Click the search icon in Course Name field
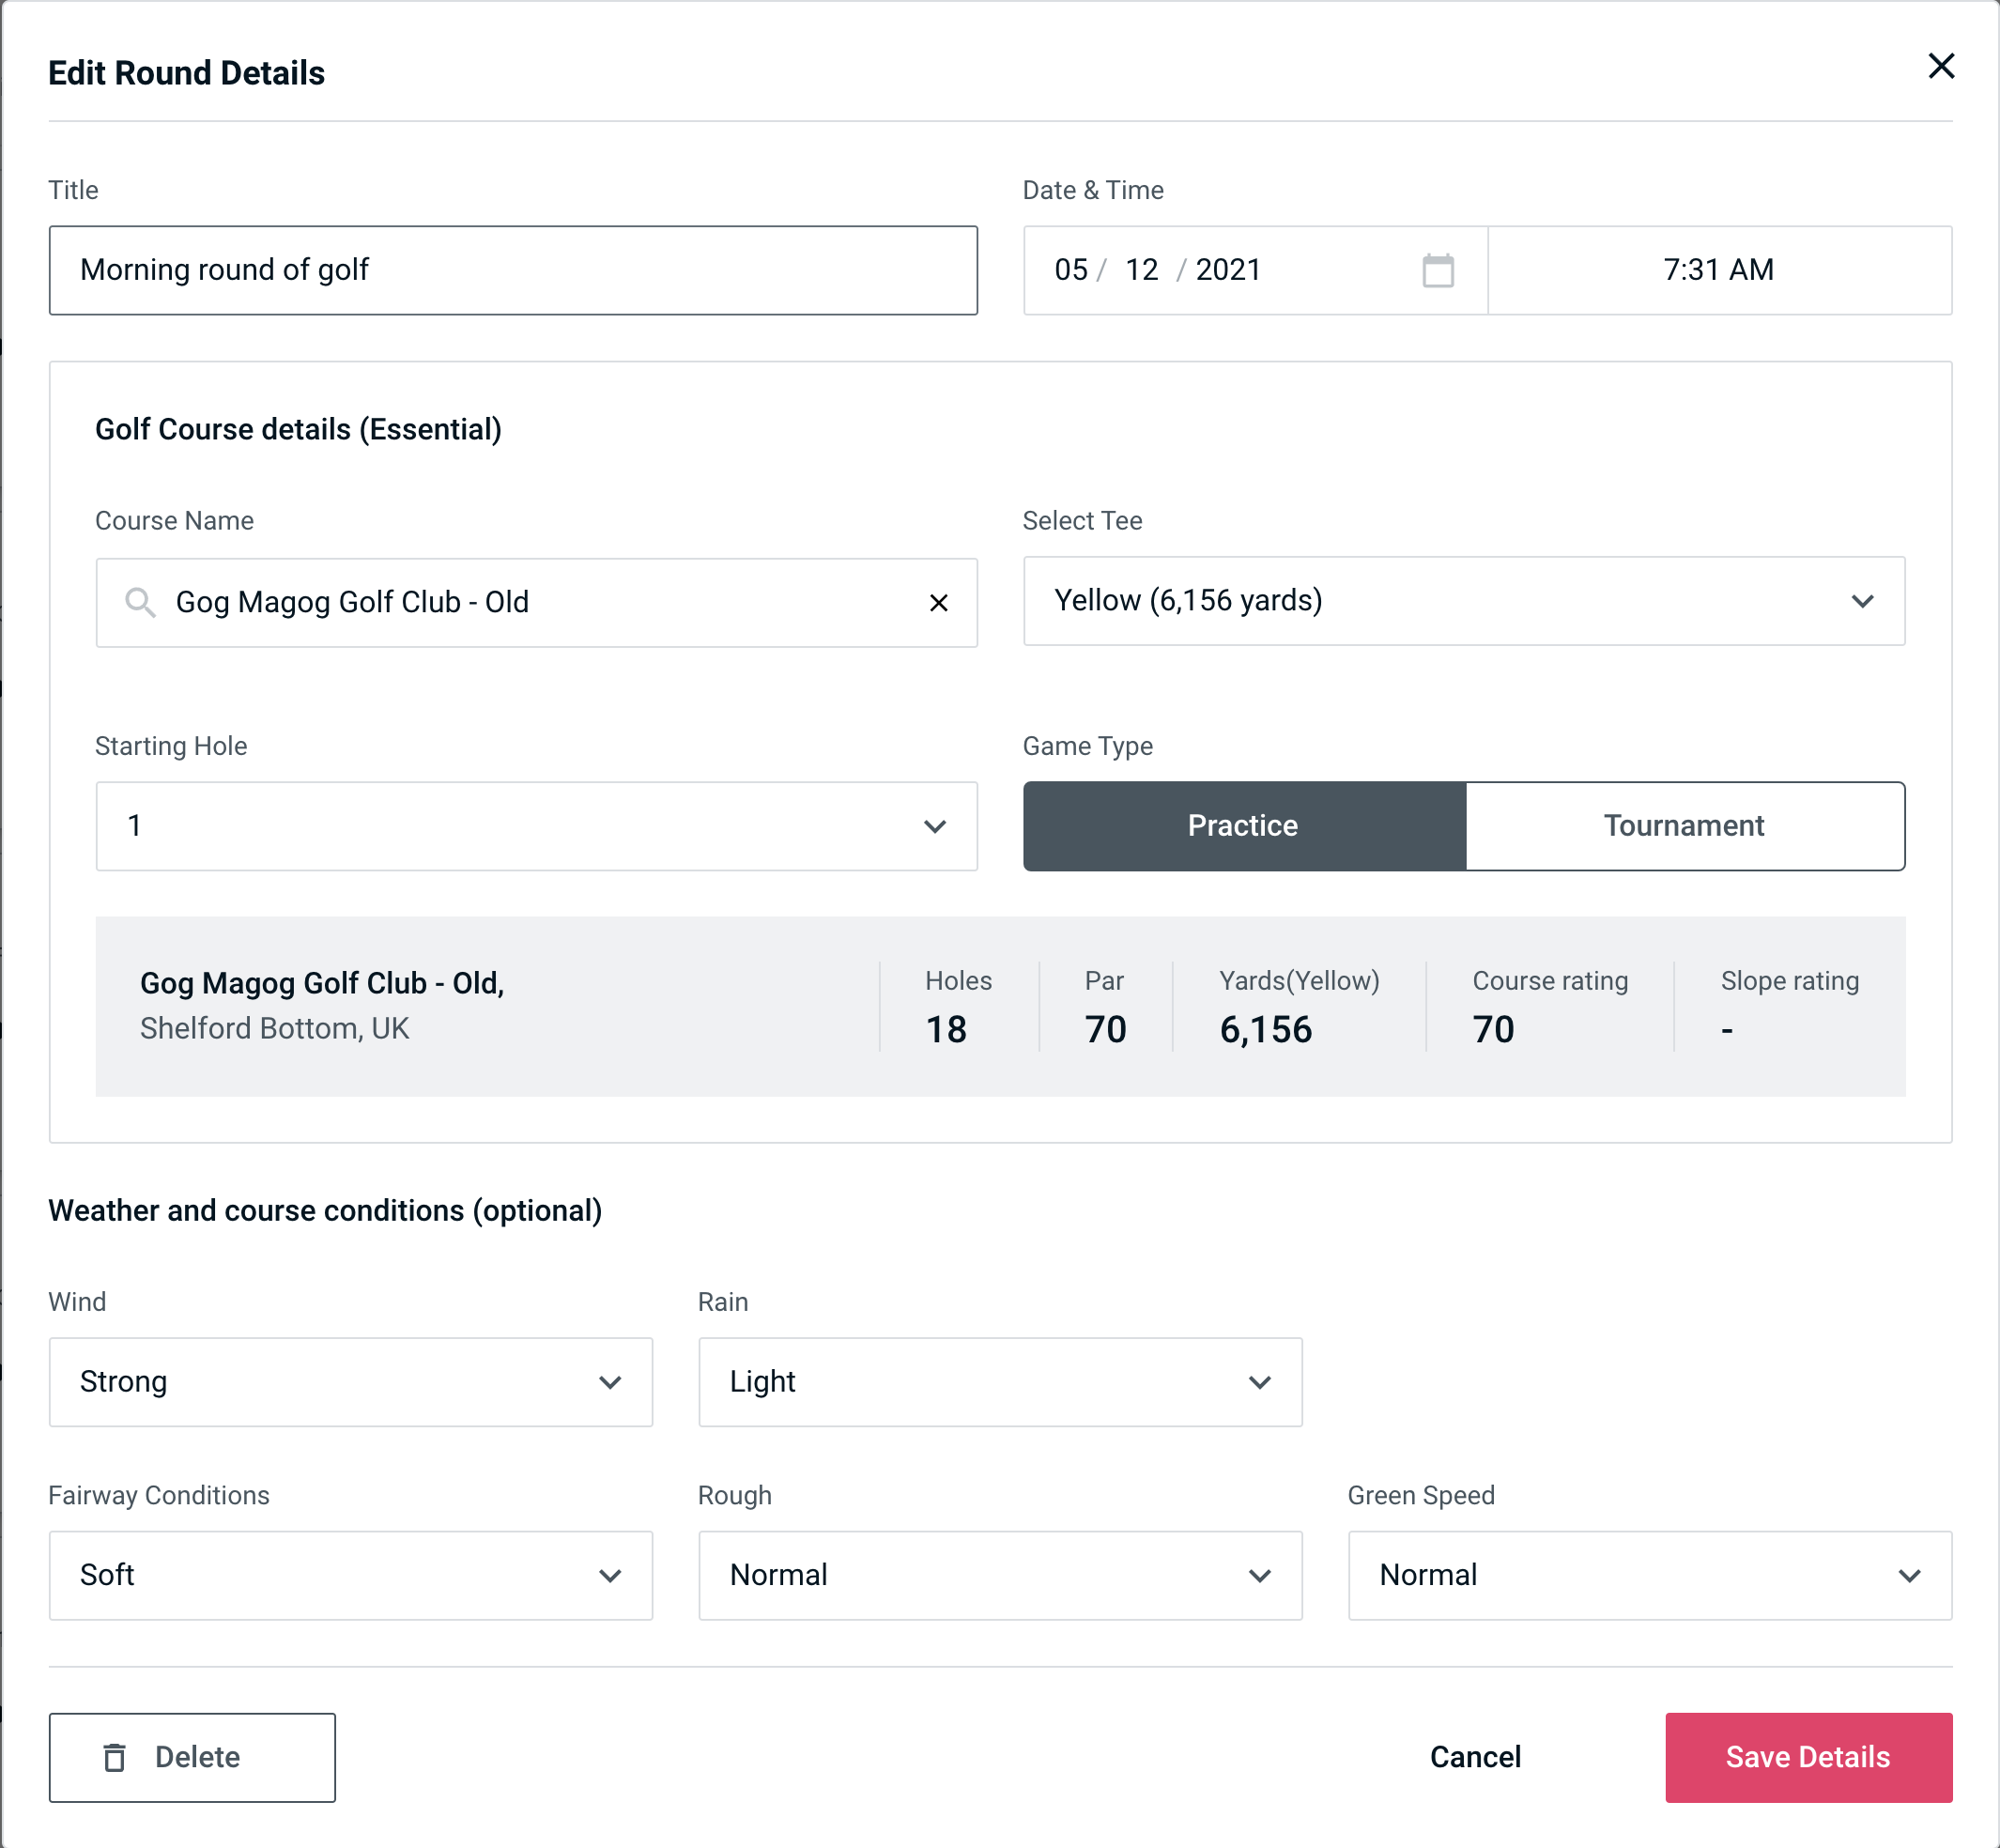This screenshot has height=1848, width=2000. 141,601
